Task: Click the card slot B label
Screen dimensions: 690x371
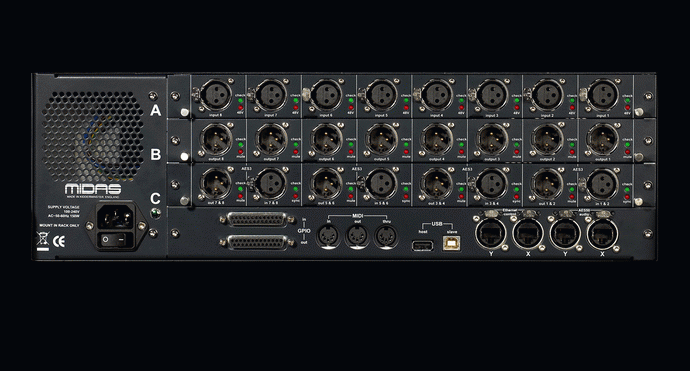Action: coord(155,154)
